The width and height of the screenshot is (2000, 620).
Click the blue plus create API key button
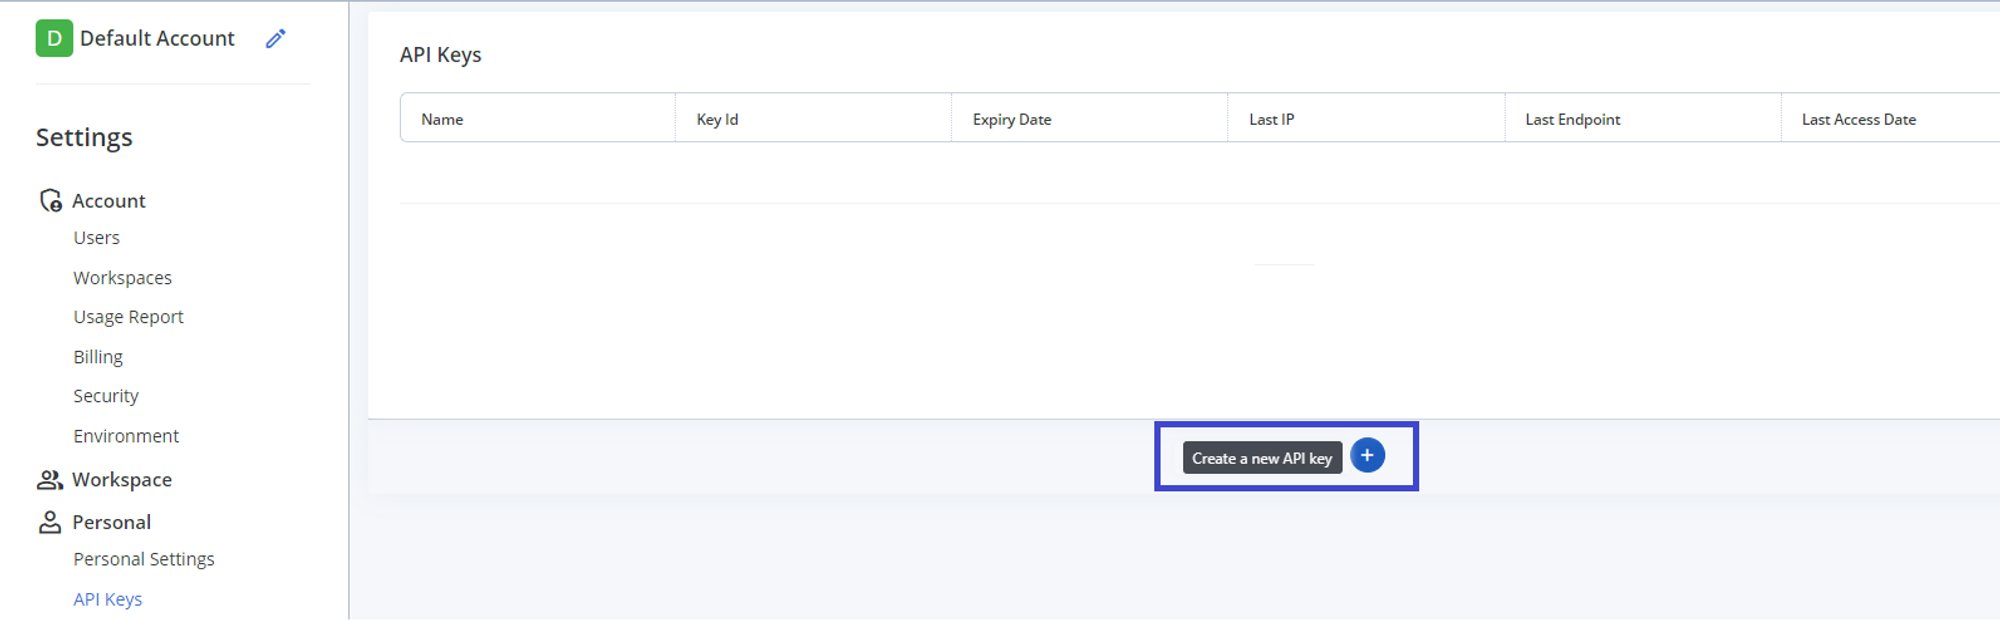pyautogui.click(x=1367, y=456)
